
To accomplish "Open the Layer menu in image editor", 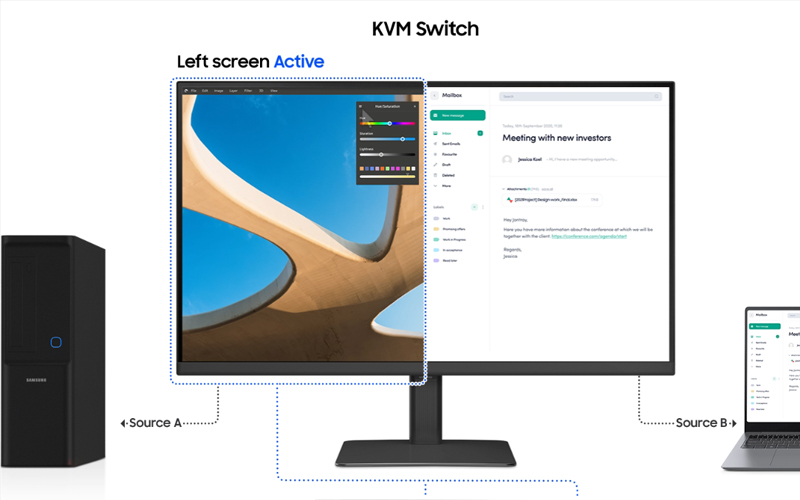I will [x=233, y=91].
